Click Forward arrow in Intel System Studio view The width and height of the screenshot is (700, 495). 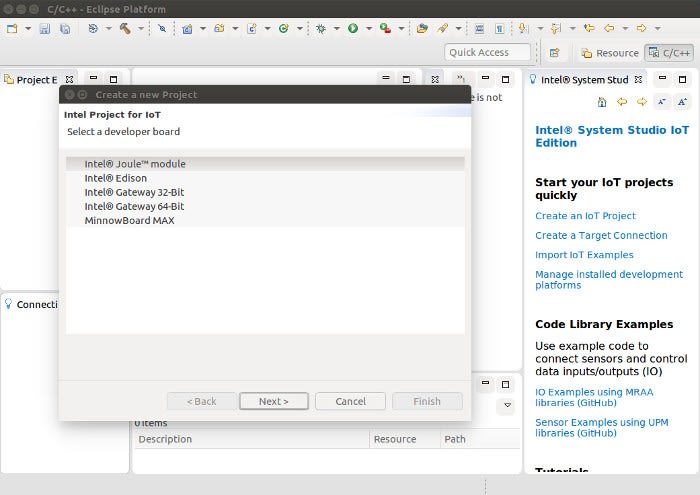click(x=642, y=102)
